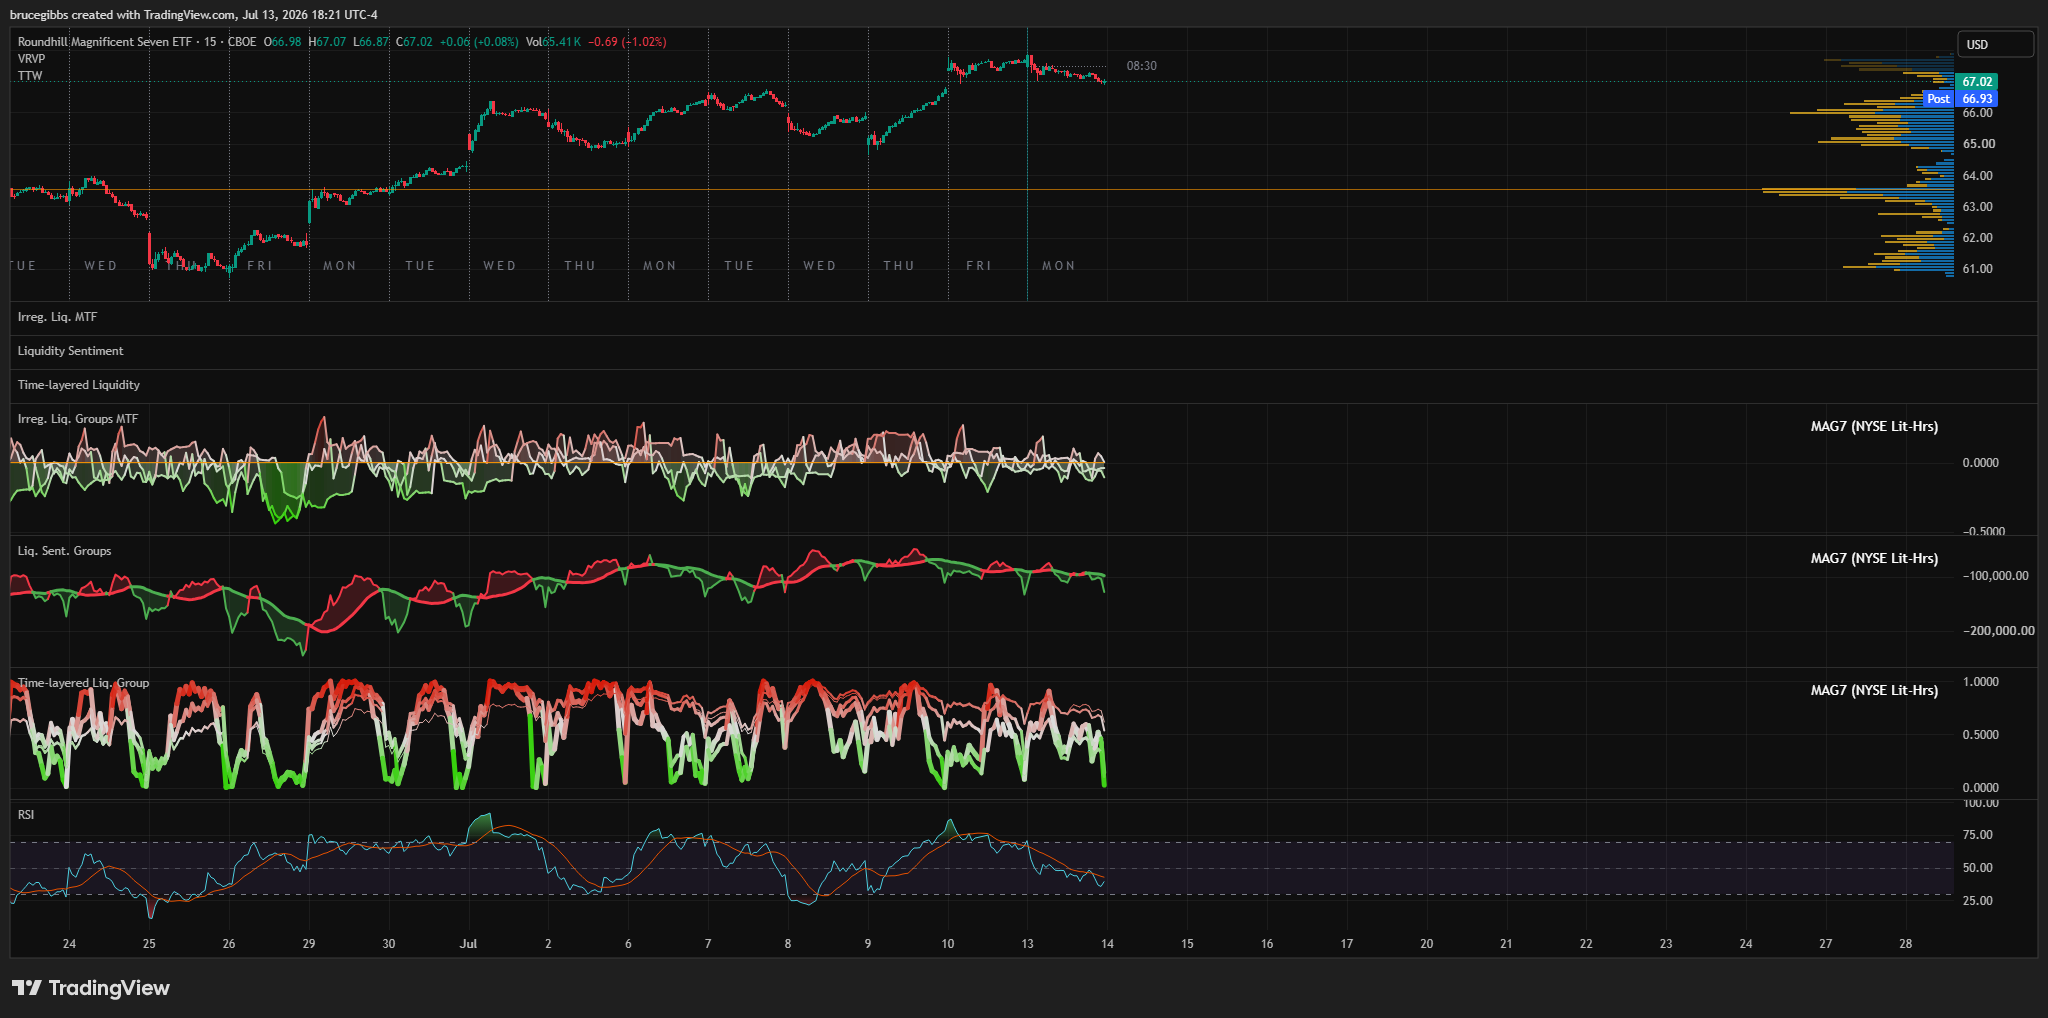
Task: Click the high value H67.07
Action: 327,42
